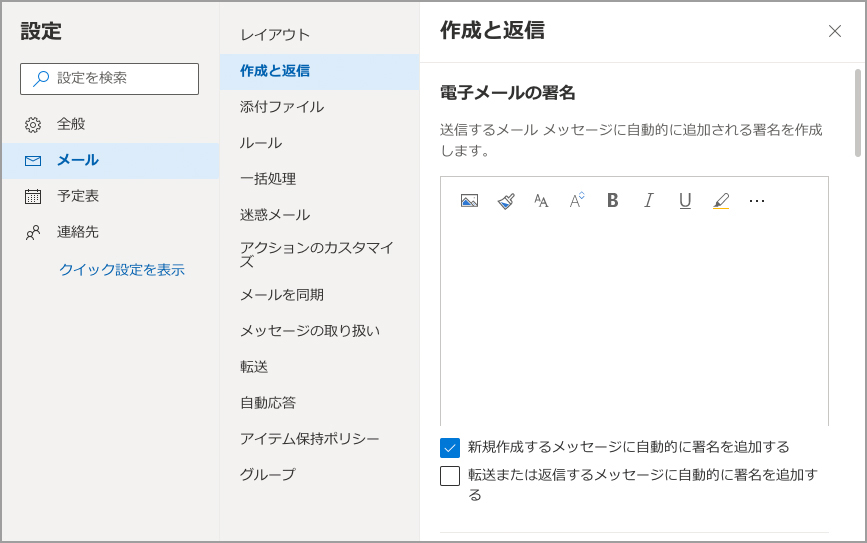Click inside the signature text editing area
The height and width of the screenshot is (543, 867).
pyautogui.click(x=634, y=320)
